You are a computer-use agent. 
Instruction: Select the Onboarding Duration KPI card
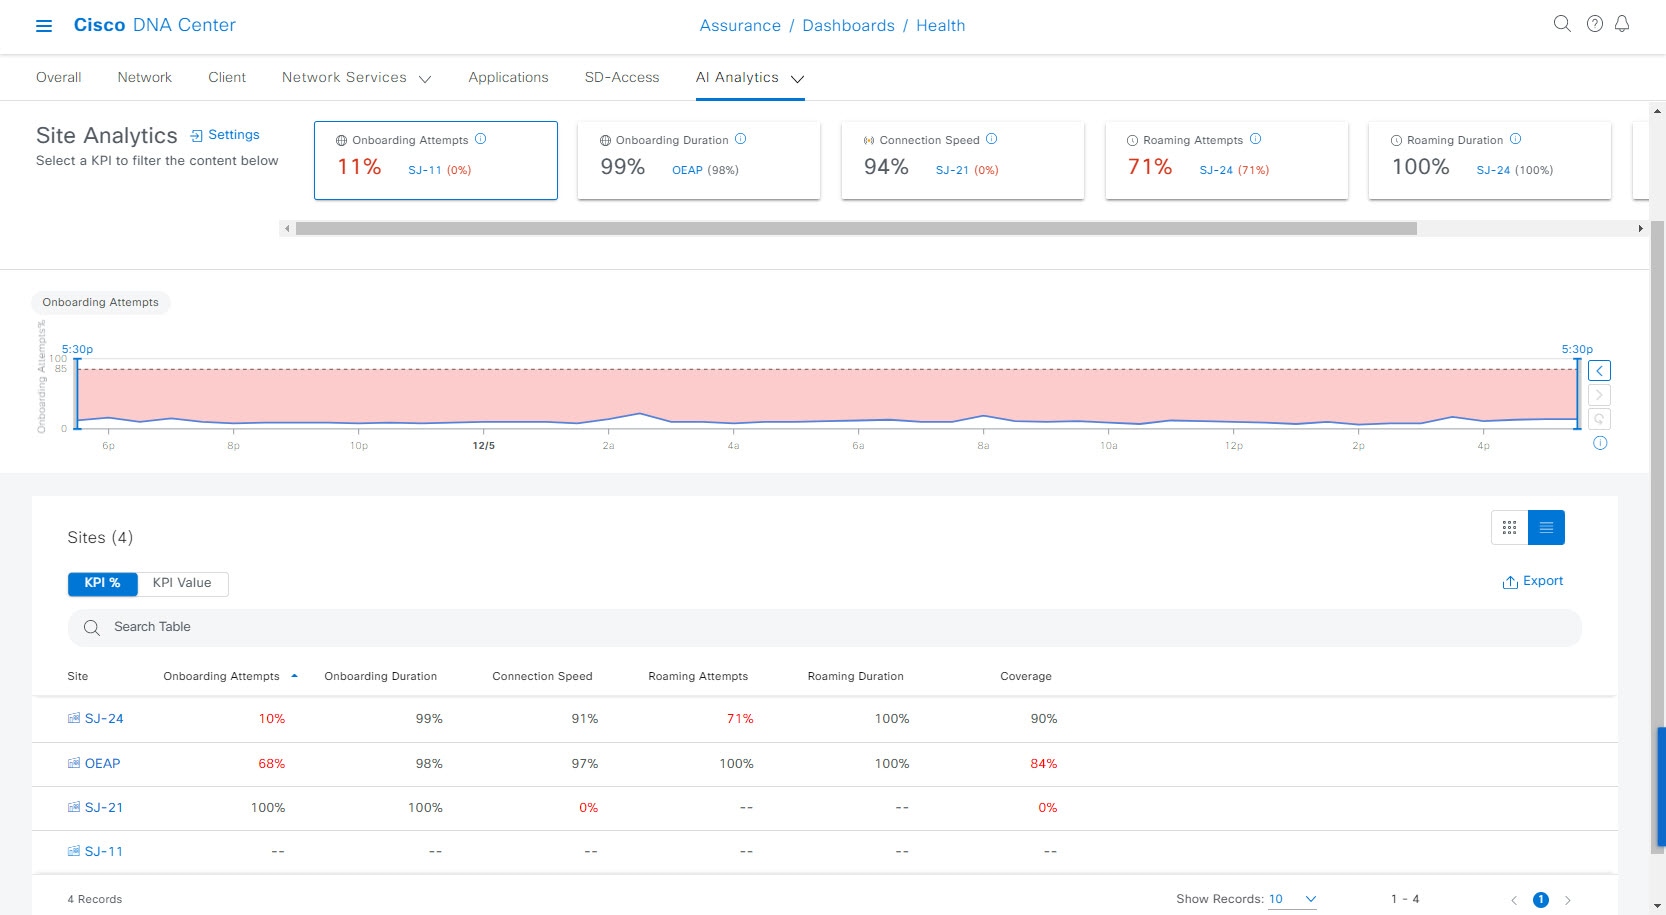click(x=699, y=160)
